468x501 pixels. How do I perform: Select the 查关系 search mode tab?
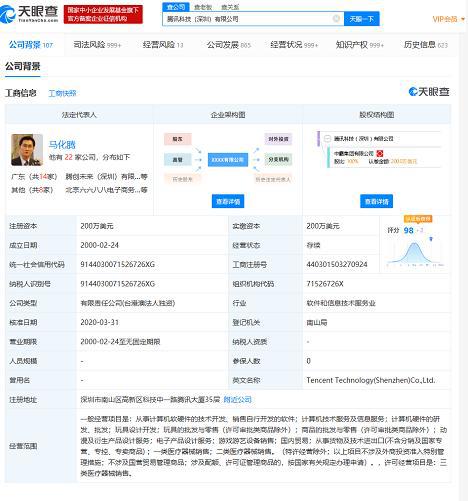pyautogui.click(x=230, y=7)
